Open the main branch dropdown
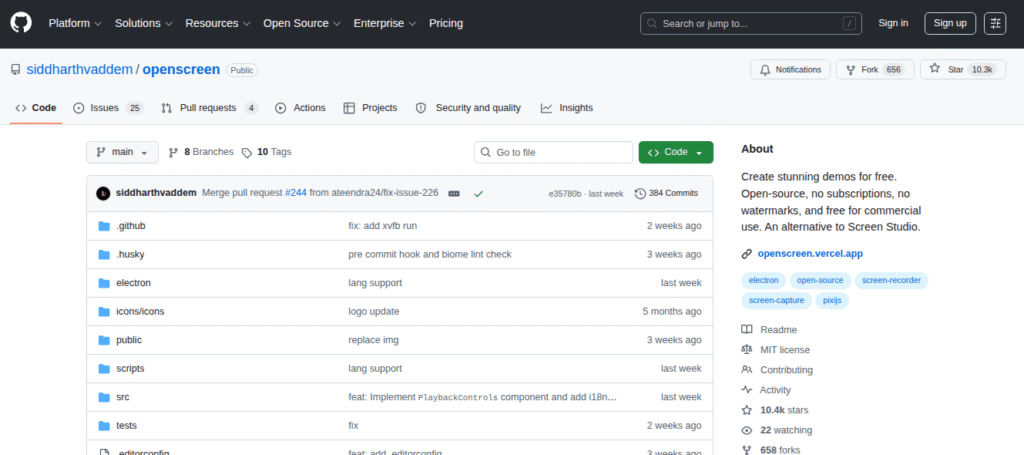Screen dimensions: 1024x455 (122, 152)
